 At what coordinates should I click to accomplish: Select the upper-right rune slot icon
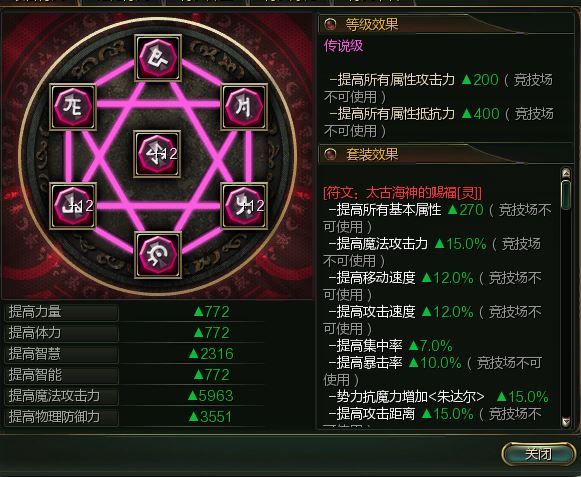(244, 107)
